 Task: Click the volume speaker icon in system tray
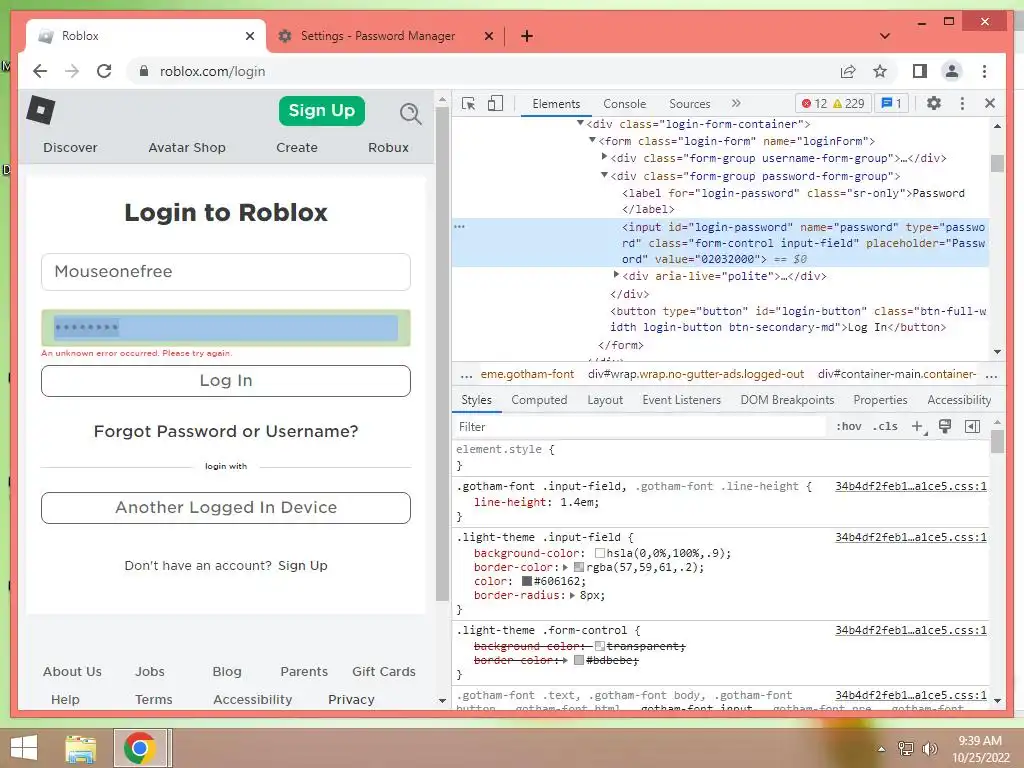(929, 749)
